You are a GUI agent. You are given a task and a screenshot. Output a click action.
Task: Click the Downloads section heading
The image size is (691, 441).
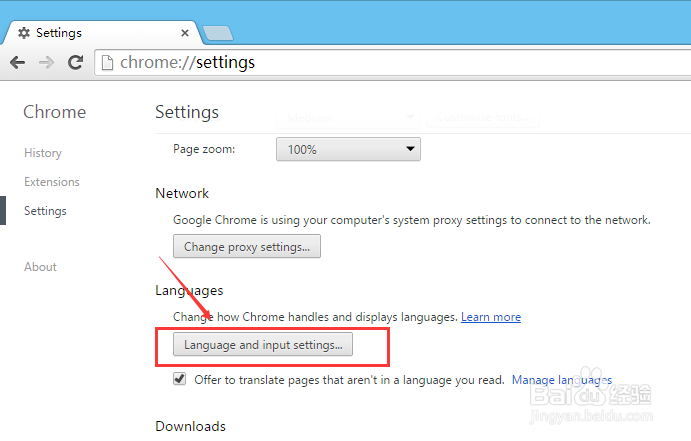coord(190,426)
